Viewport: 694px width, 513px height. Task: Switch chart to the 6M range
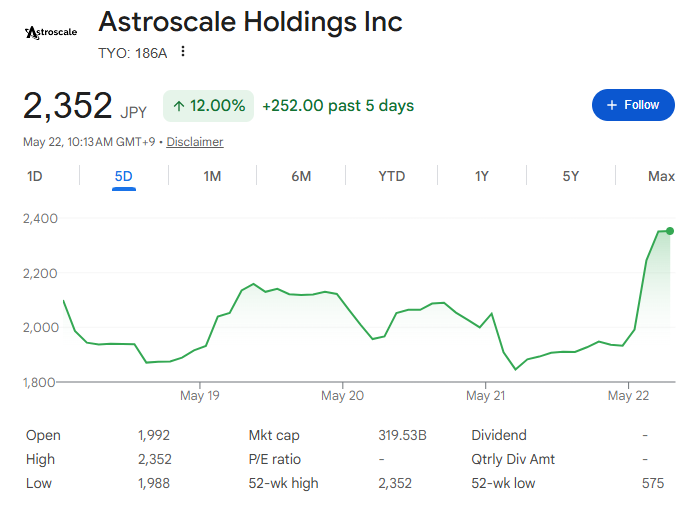(301, 176)
